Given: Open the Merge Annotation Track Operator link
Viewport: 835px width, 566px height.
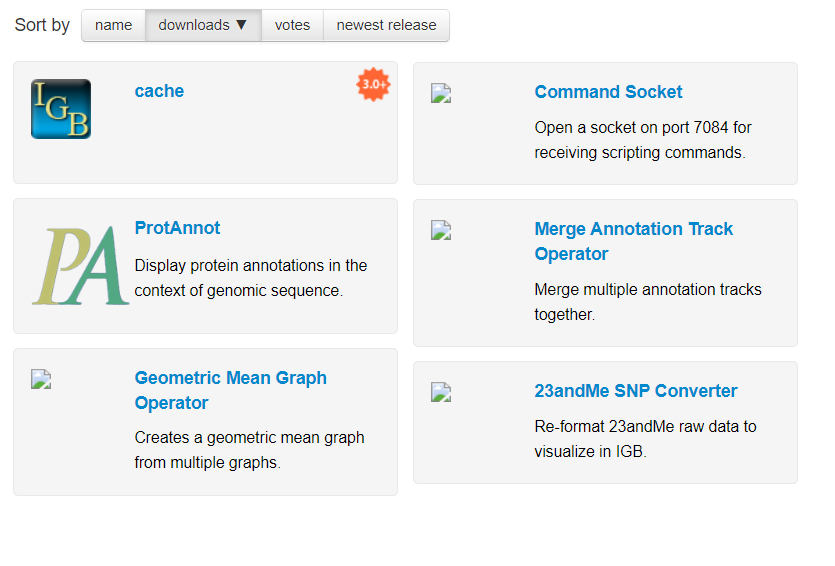Looking at the screenshot, I should 633,241.
